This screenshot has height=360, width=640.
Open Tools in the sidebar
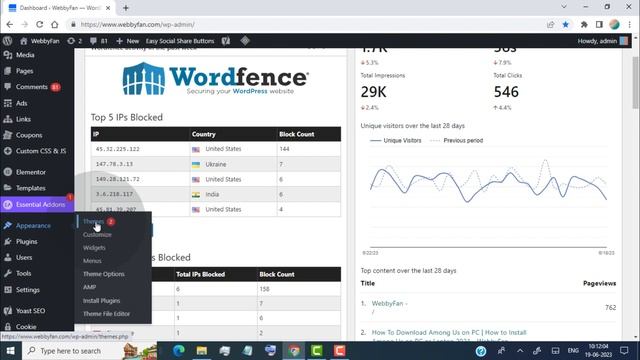(x=23, y=273)
